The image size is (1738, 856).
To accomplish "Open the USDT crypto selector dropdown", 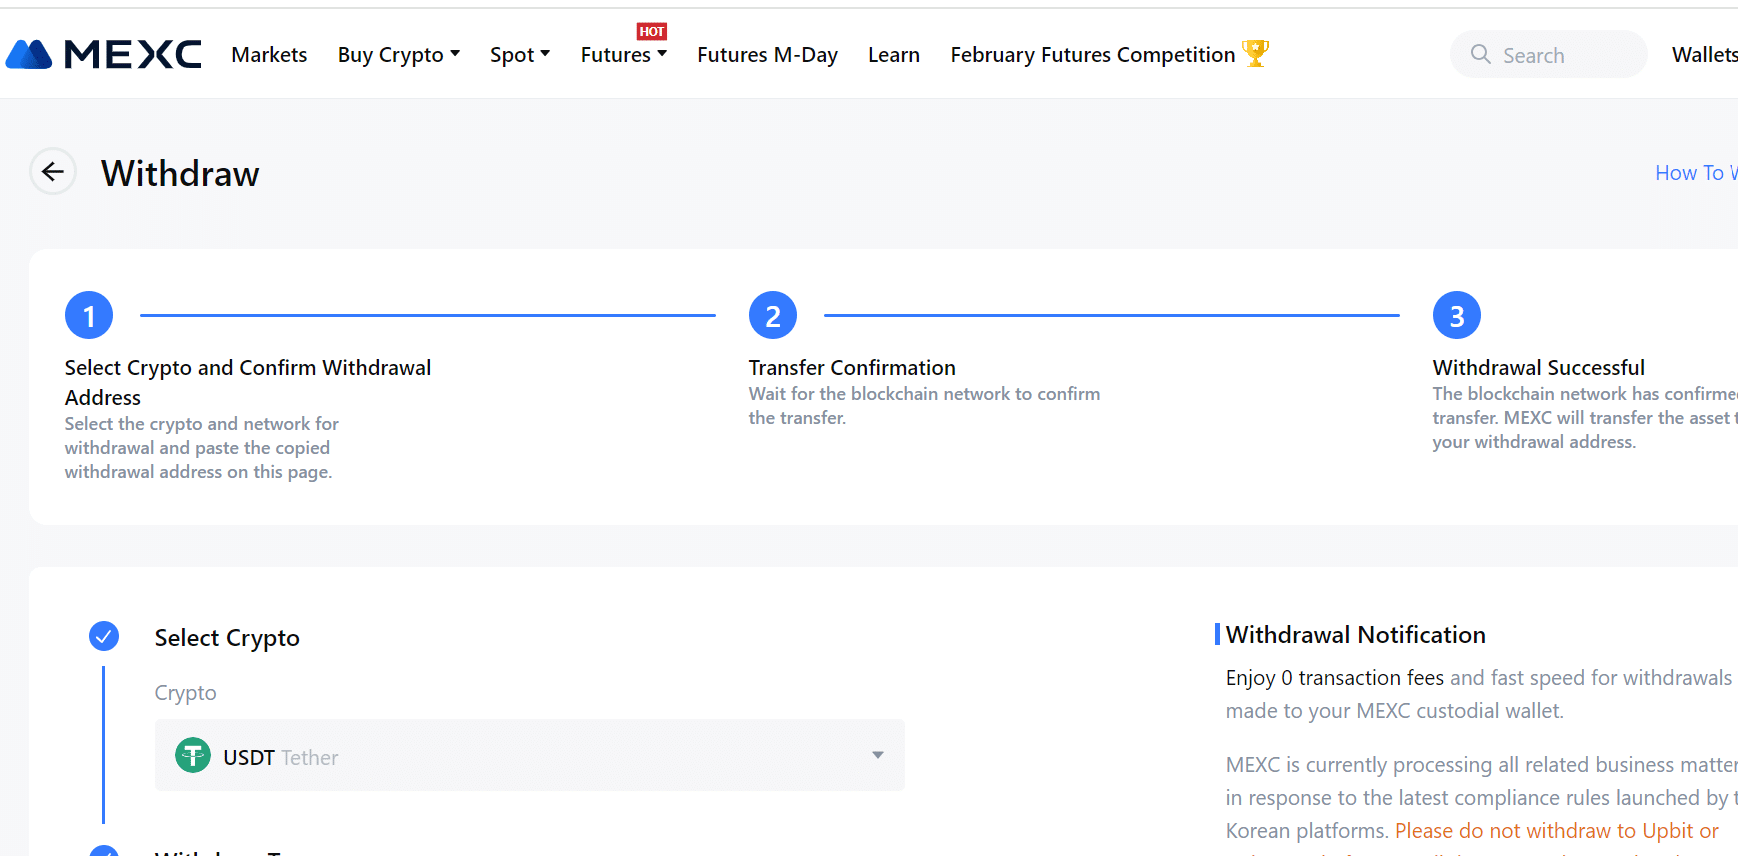I will [x=530, y=755].
